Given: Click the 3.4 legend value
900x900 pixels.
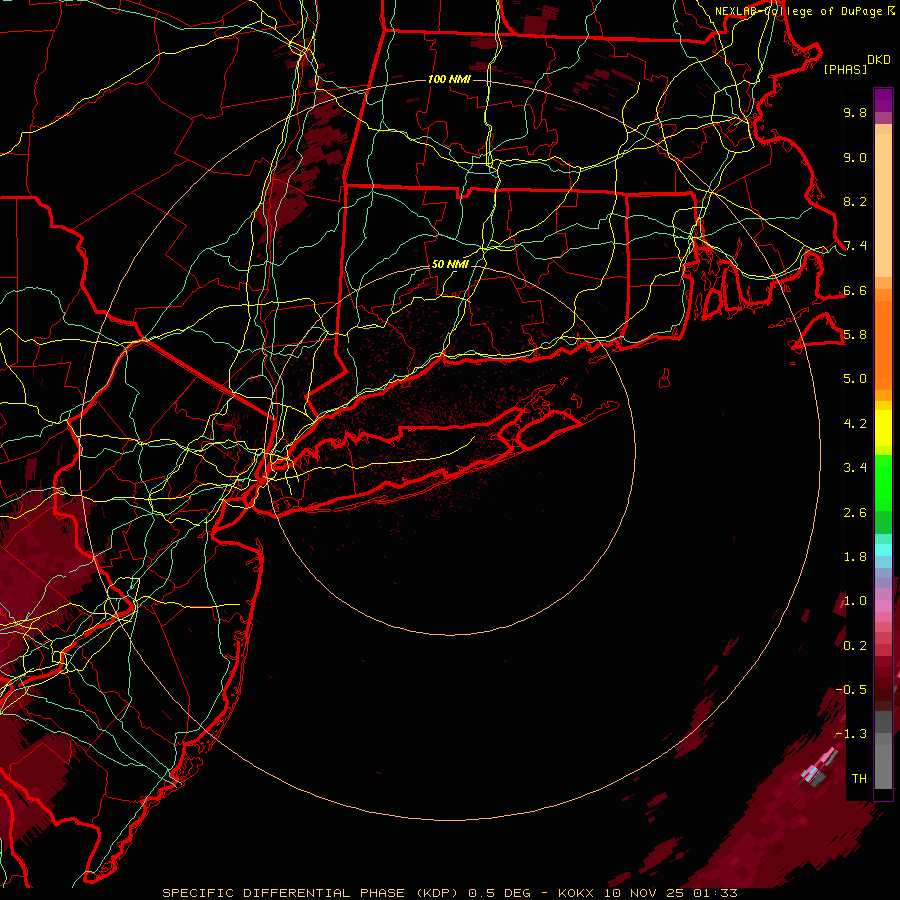Looking at the screenshot, I should (855, 468).
